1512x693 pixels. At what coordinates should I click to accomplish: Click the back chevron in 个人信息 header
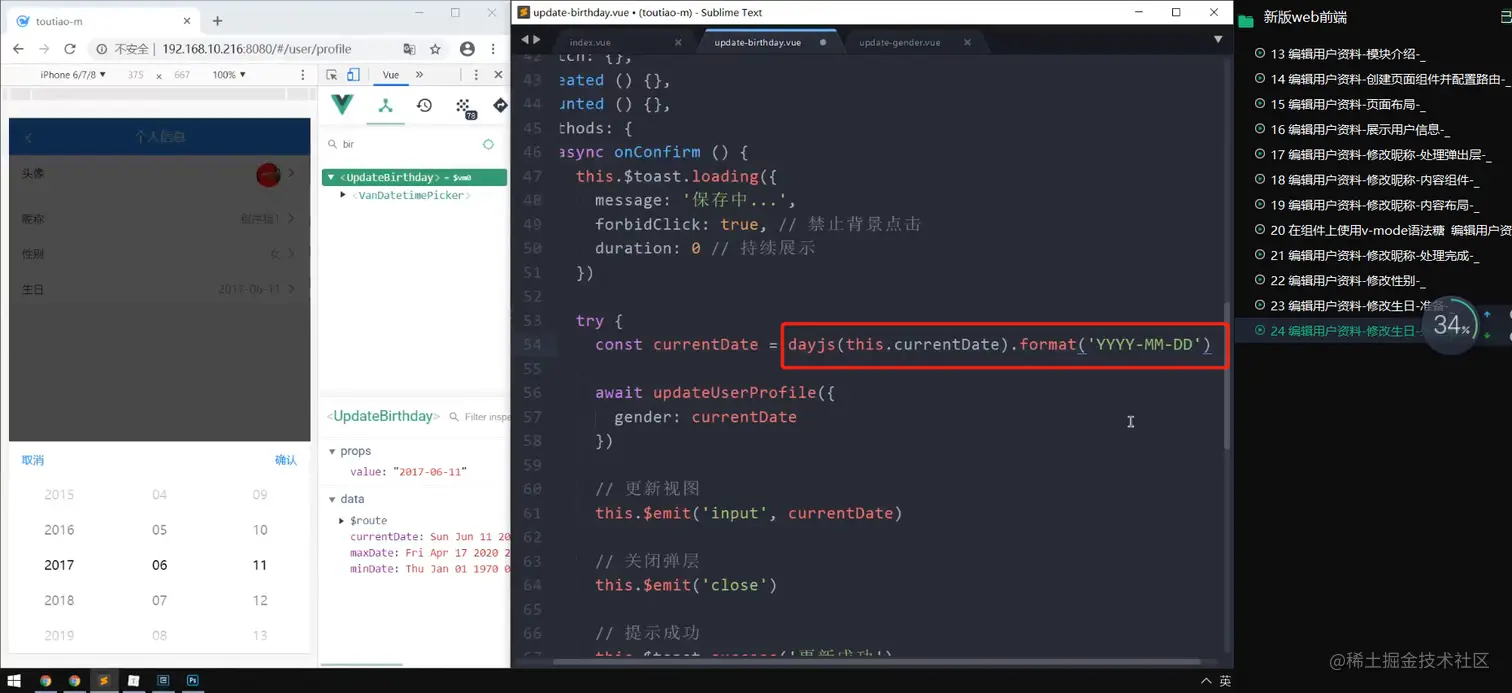pos(28,137)
